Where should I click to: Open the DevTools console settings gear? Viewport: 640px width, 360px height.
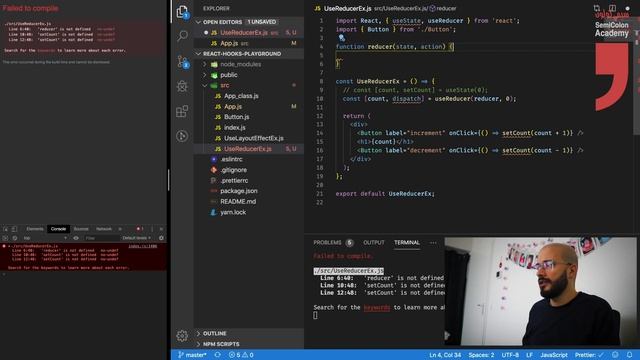[161, 238]
